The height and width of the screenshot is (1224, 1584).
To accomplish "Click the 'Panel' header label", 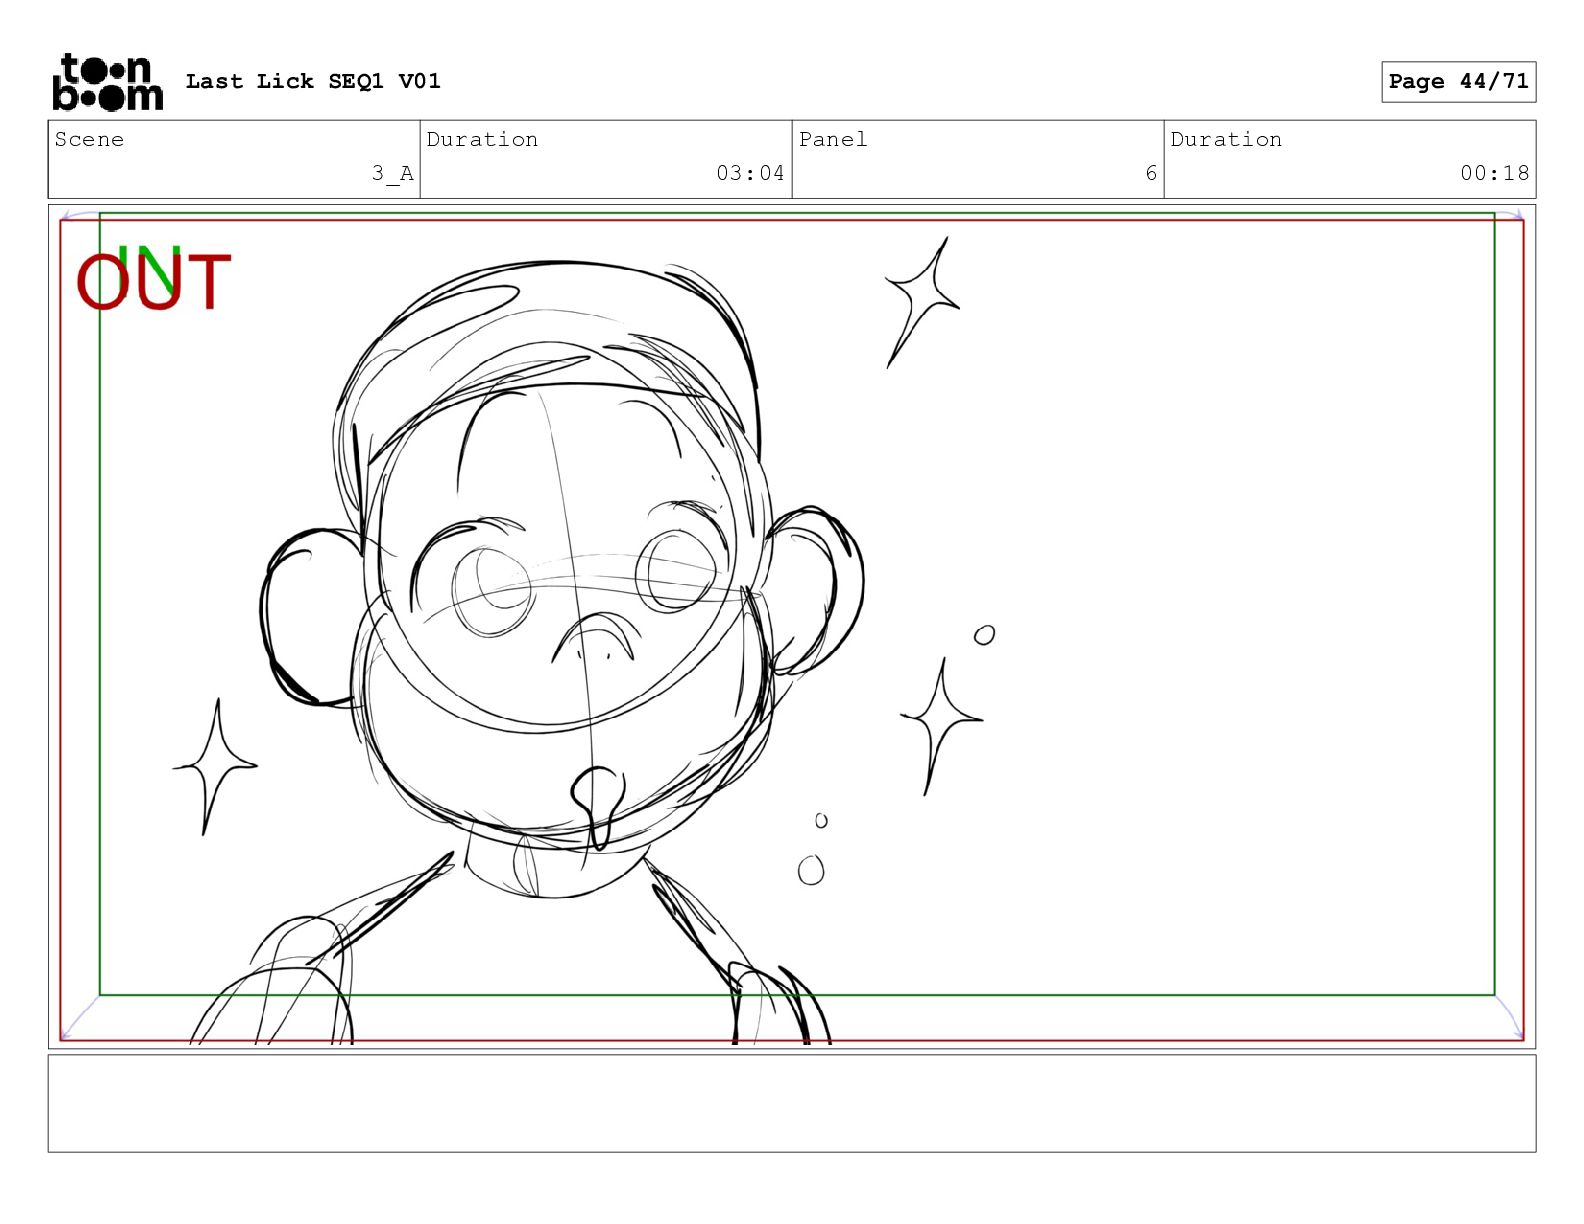I will [833, 140].
